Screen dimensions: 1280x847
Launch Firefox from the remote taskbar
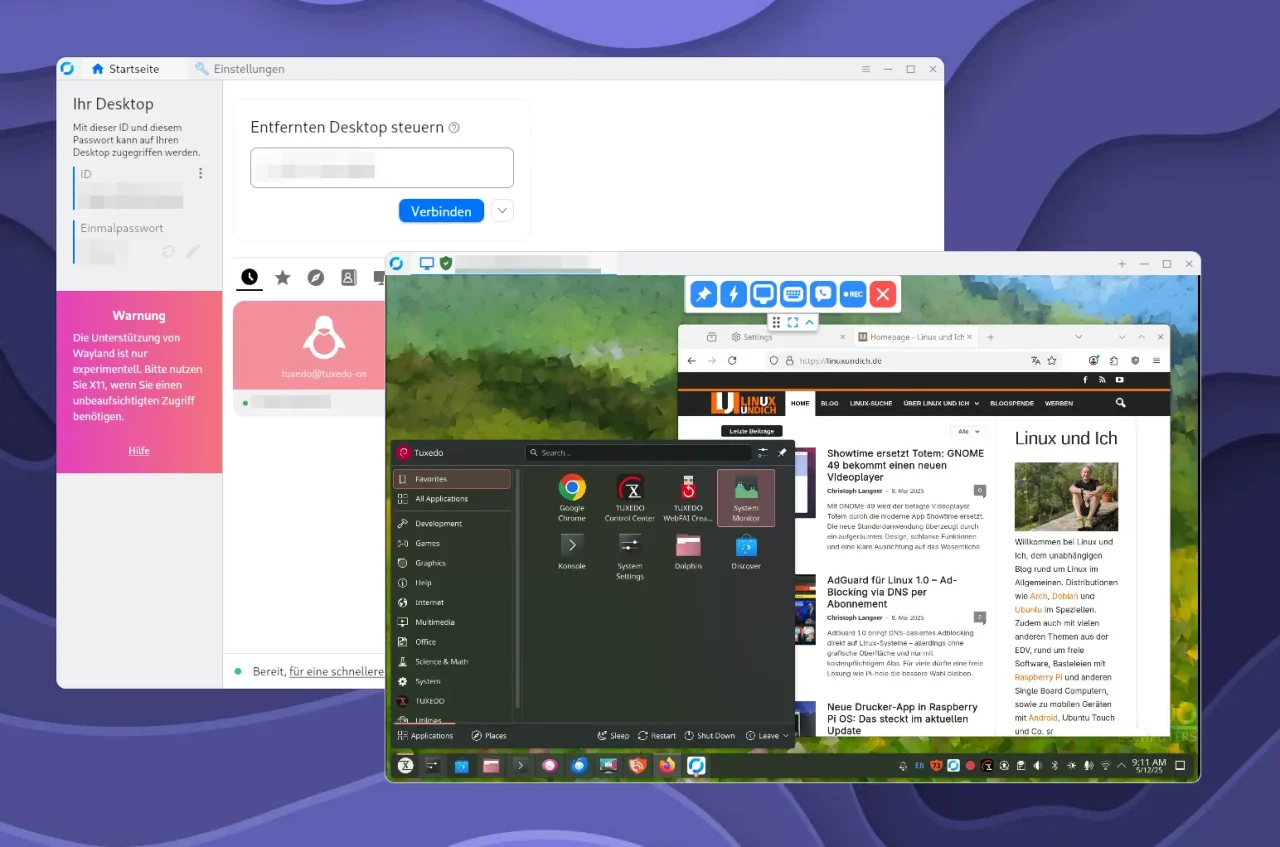point(667,766)
